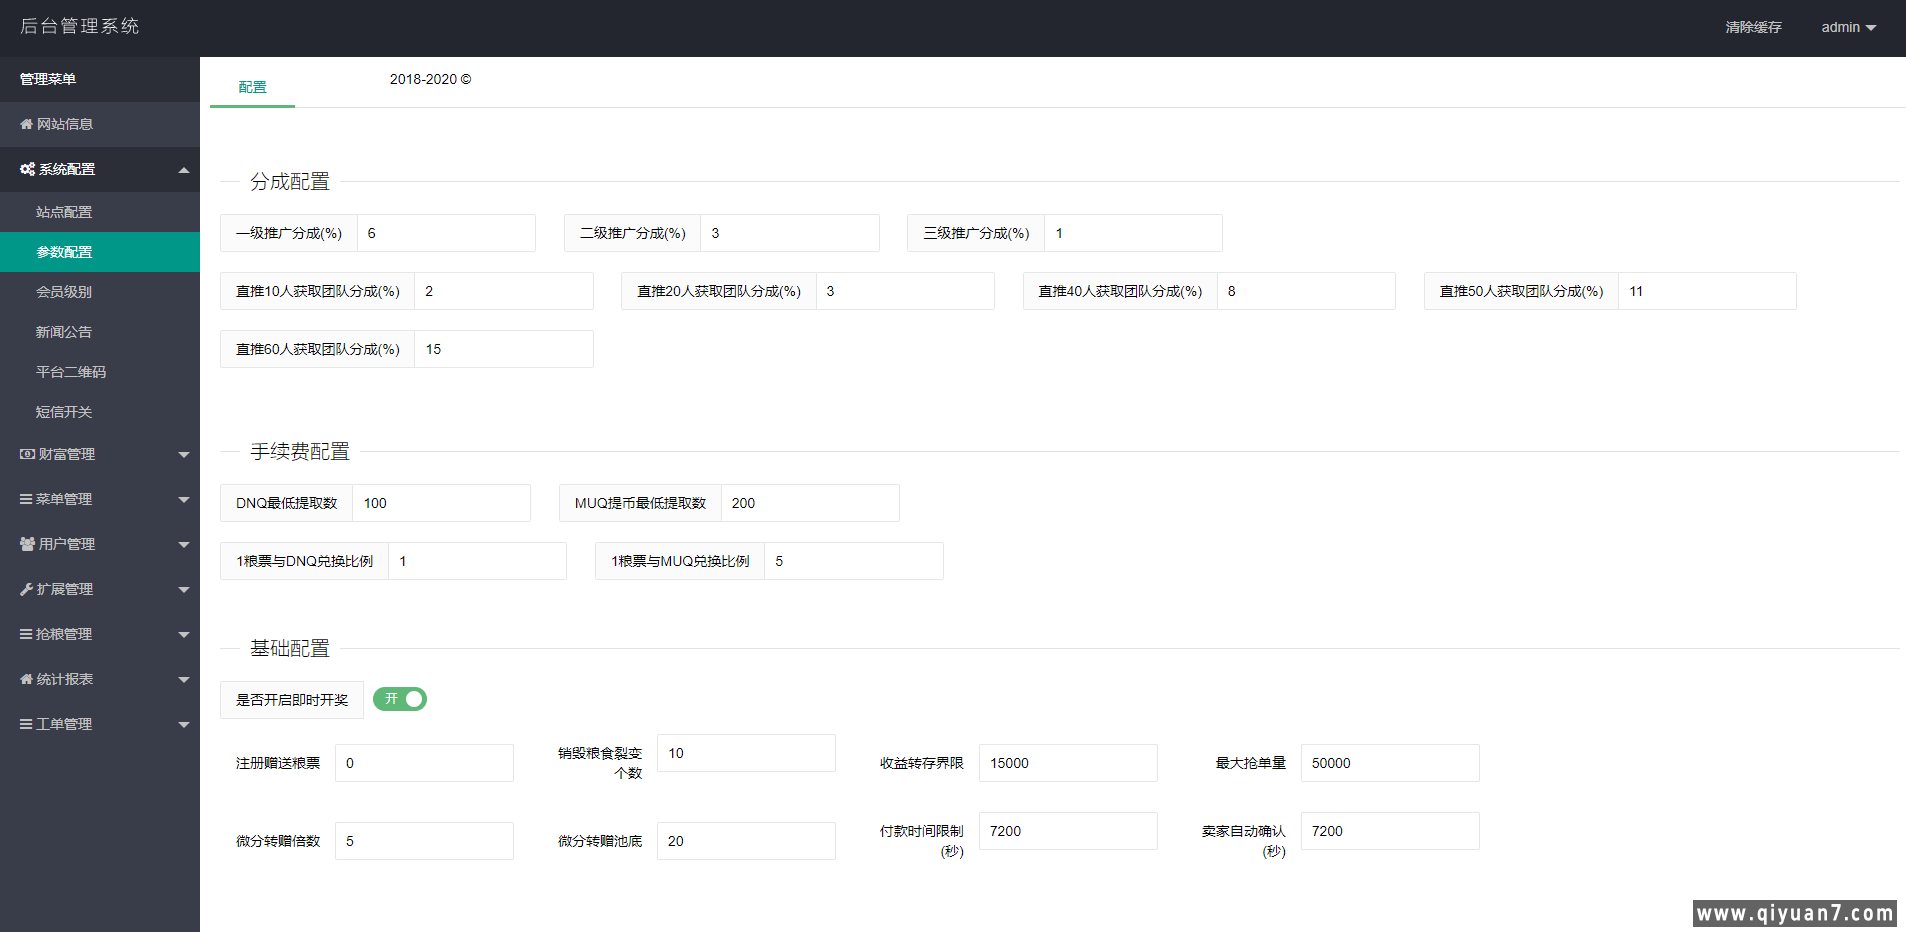Open the 参数配置 menu item
This screenshot has height=932, width=1906.
point(64,251)
